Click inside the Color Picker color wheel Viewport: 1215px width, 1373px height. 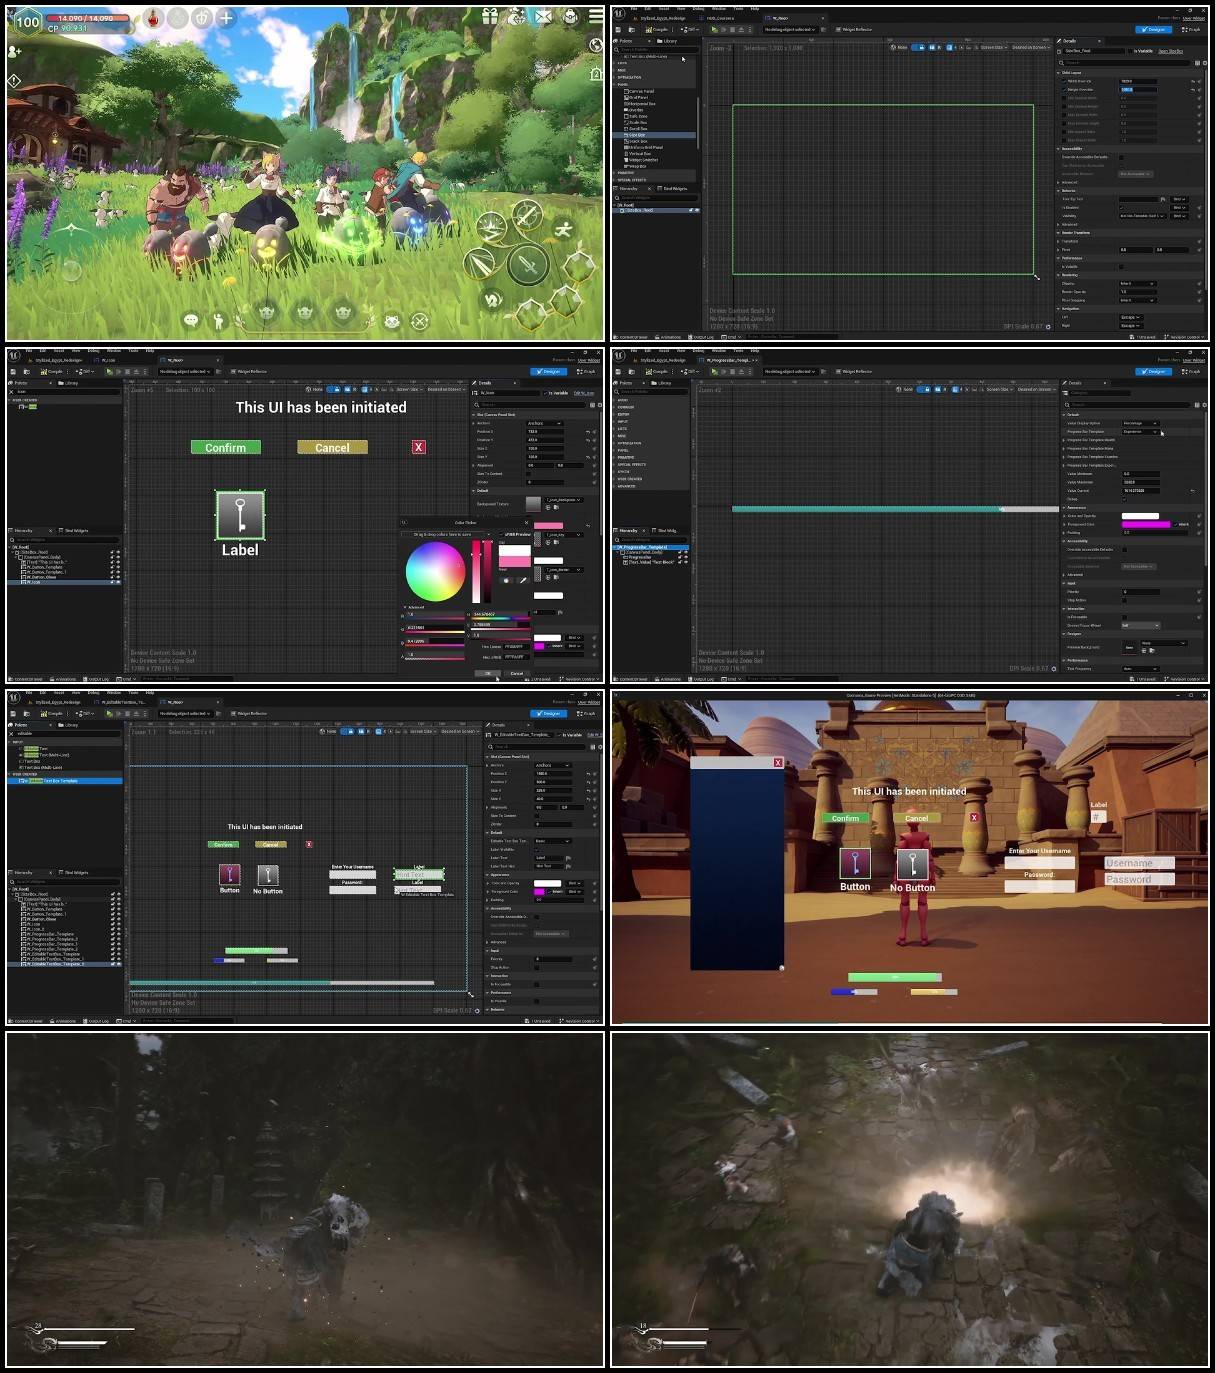tap(434, 571)
